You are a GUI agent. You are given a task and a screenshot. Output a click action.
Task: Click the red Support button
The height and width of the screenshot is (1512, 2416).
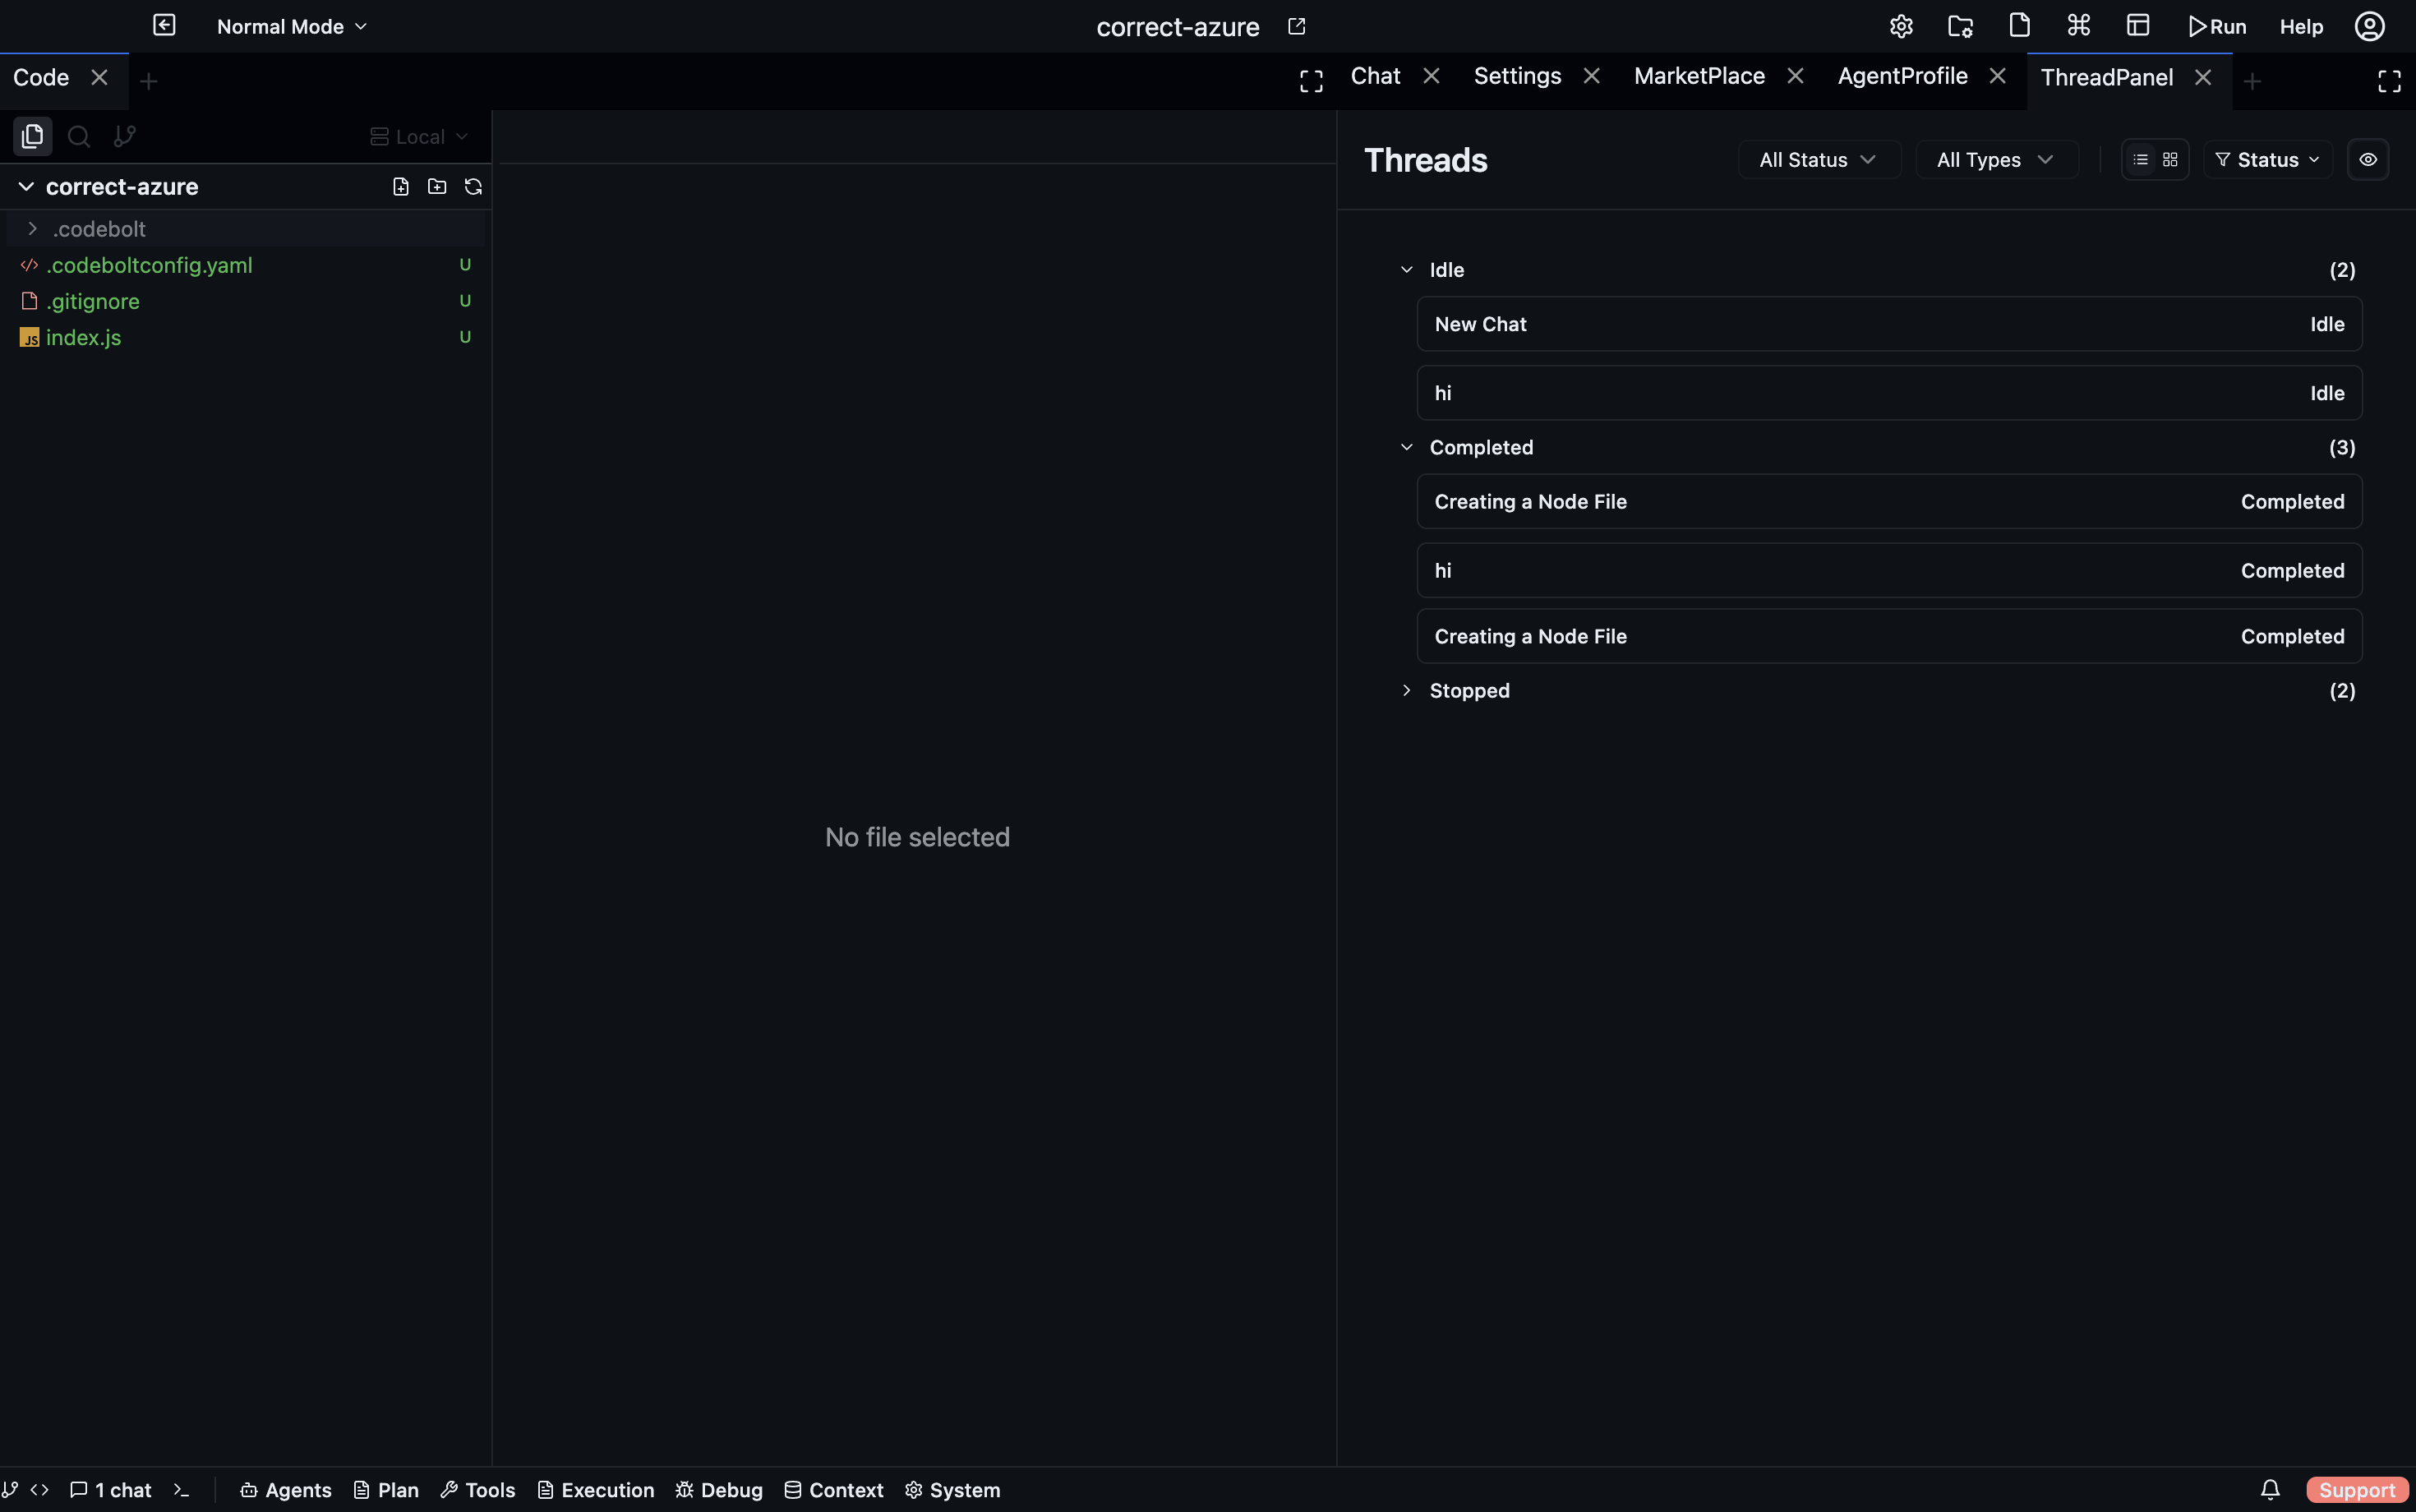pyautogui.click(x=2356, y=1490)
